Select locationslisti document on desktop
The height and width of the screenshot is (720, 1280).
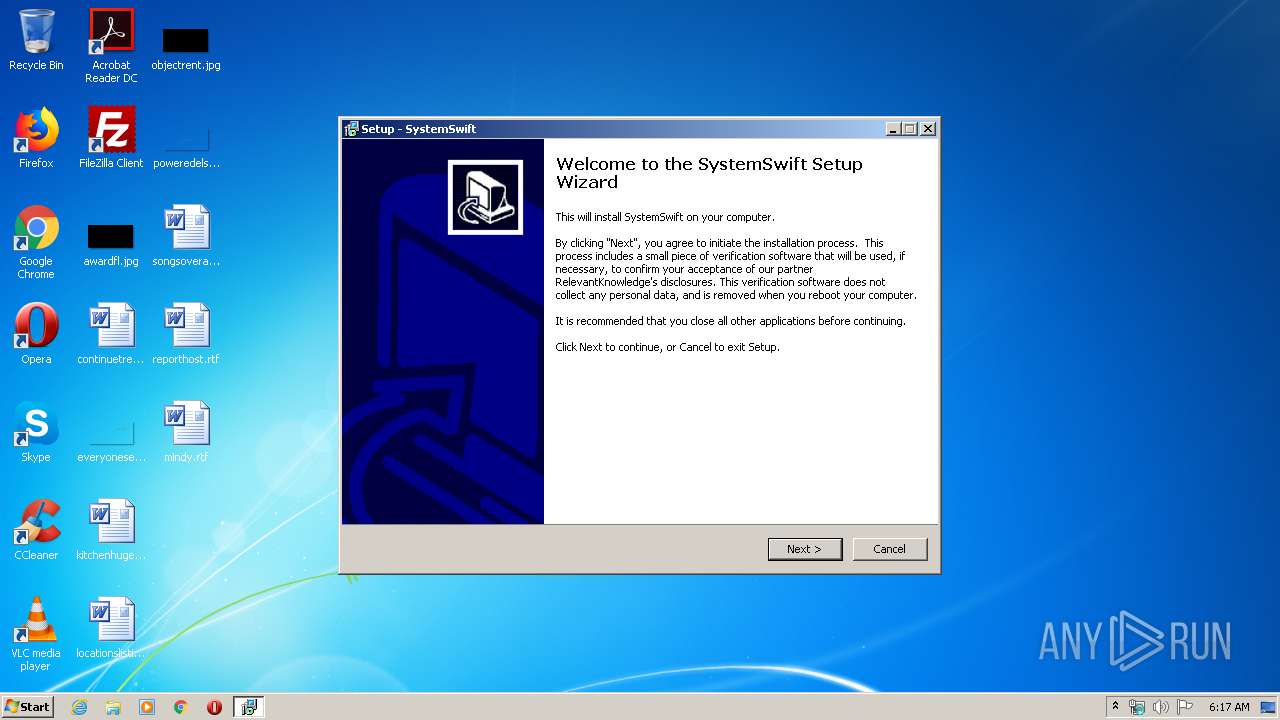(x=111, y=628)
